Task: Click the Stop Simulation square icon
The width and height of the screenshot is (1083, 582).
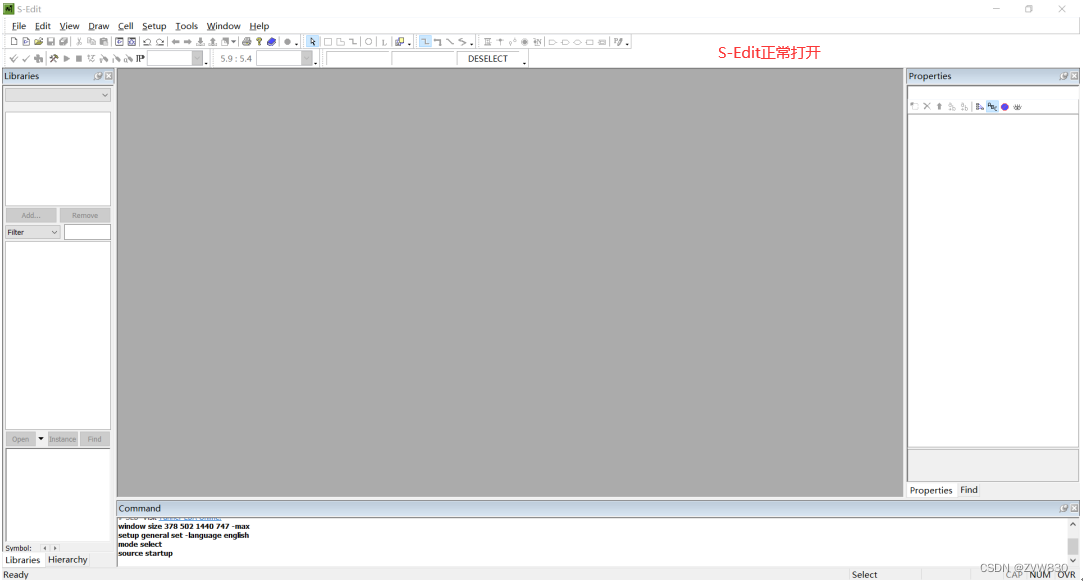Action: point(79,59)
